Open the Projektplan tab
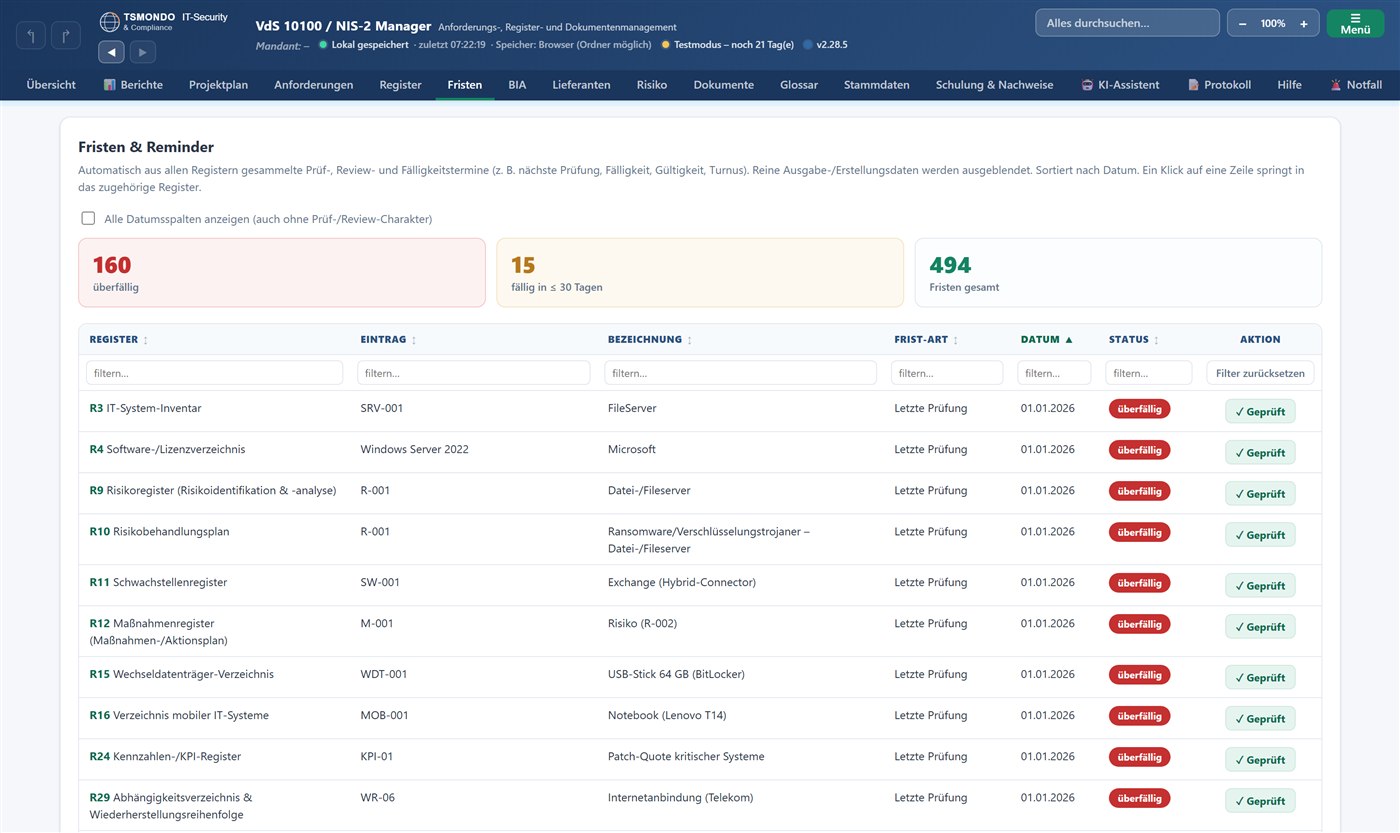The width and height of the screenshot is (1400, 833). 218,85
